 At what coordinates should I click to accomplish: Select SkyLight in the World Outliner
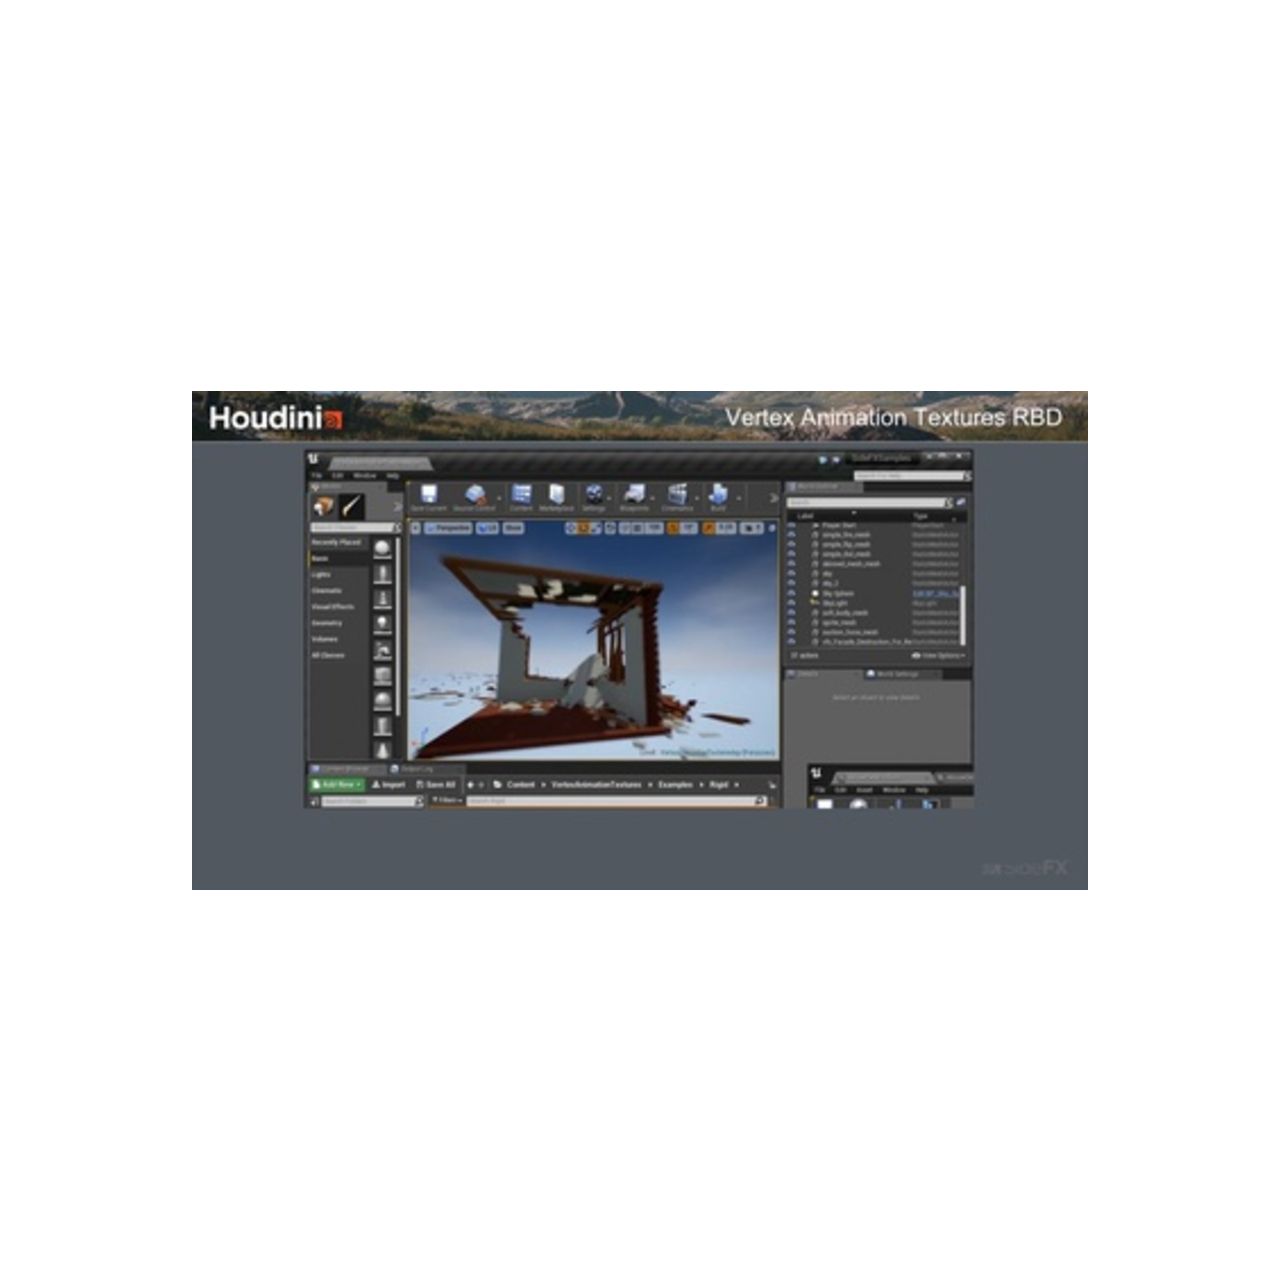(x=833, y=603)
